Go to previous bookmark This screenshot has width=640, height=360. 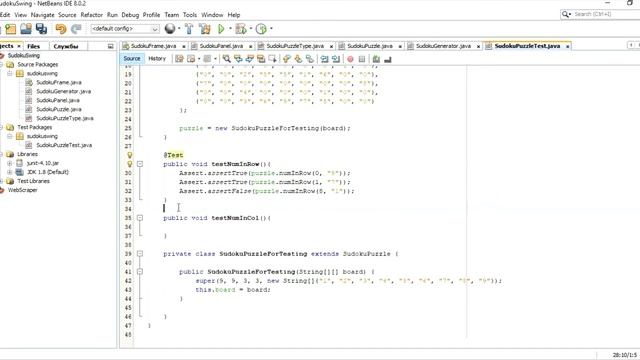287,59
